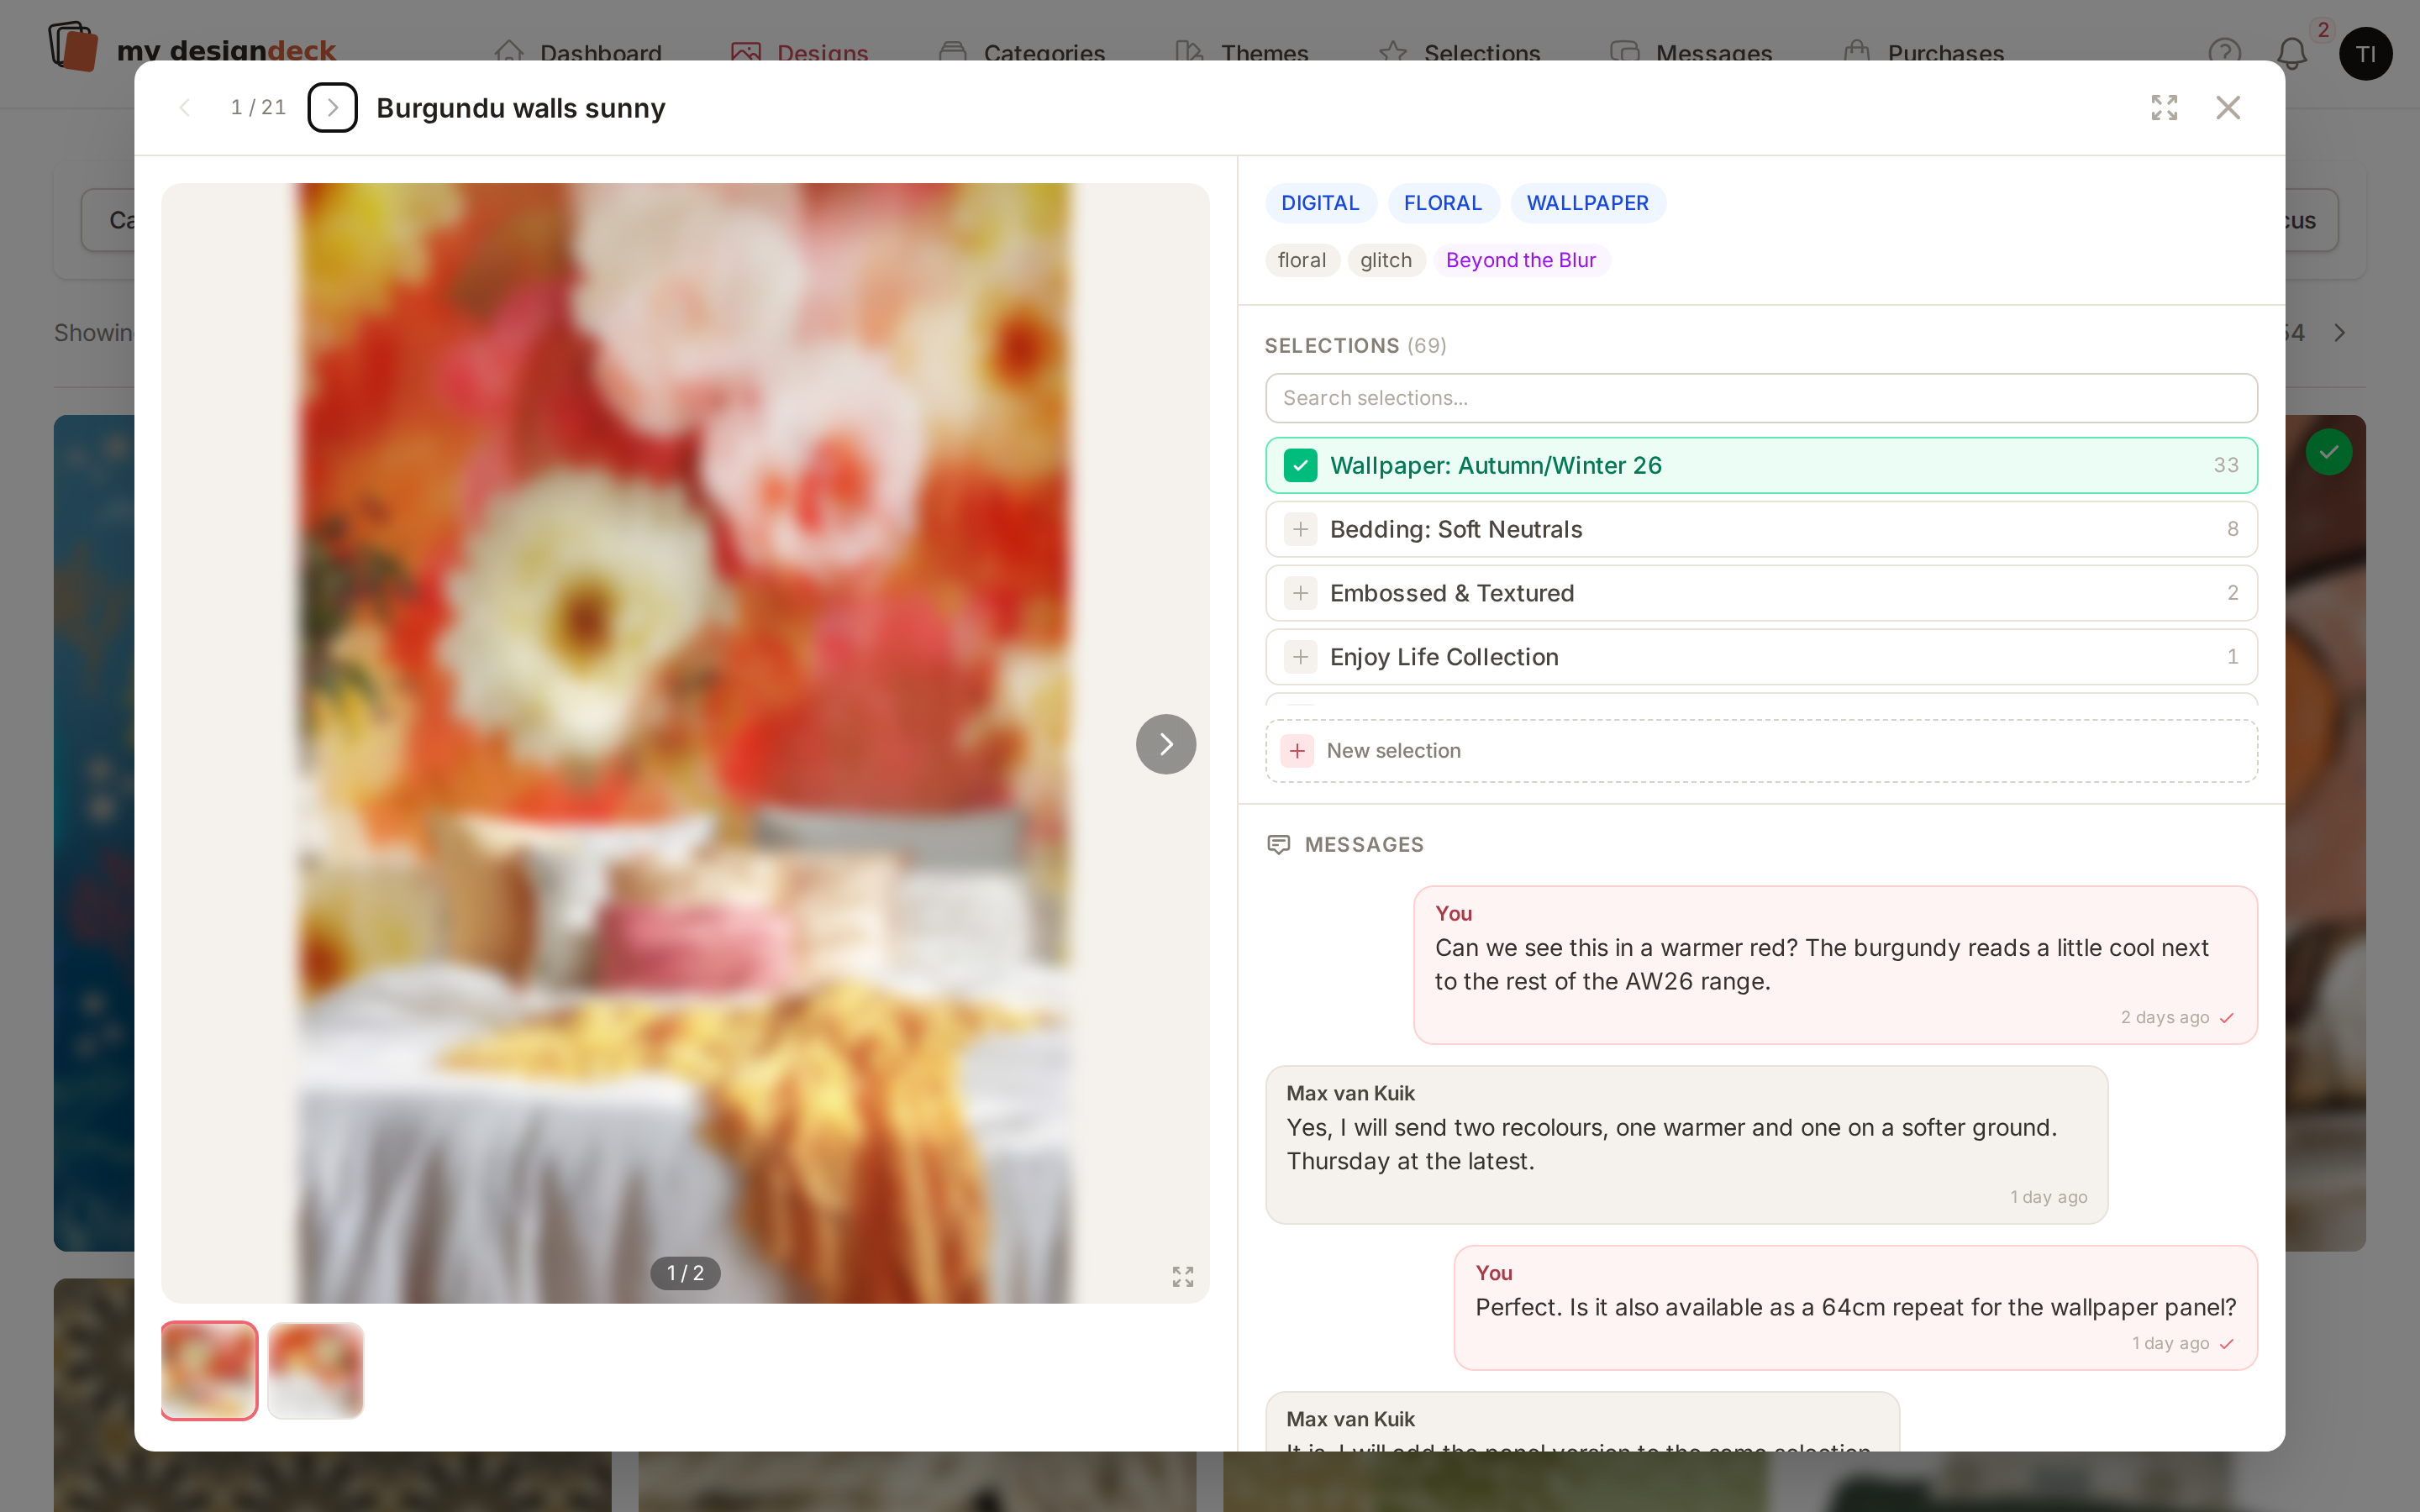Click the 1 / 21 design counter

[x=258, y=107]
